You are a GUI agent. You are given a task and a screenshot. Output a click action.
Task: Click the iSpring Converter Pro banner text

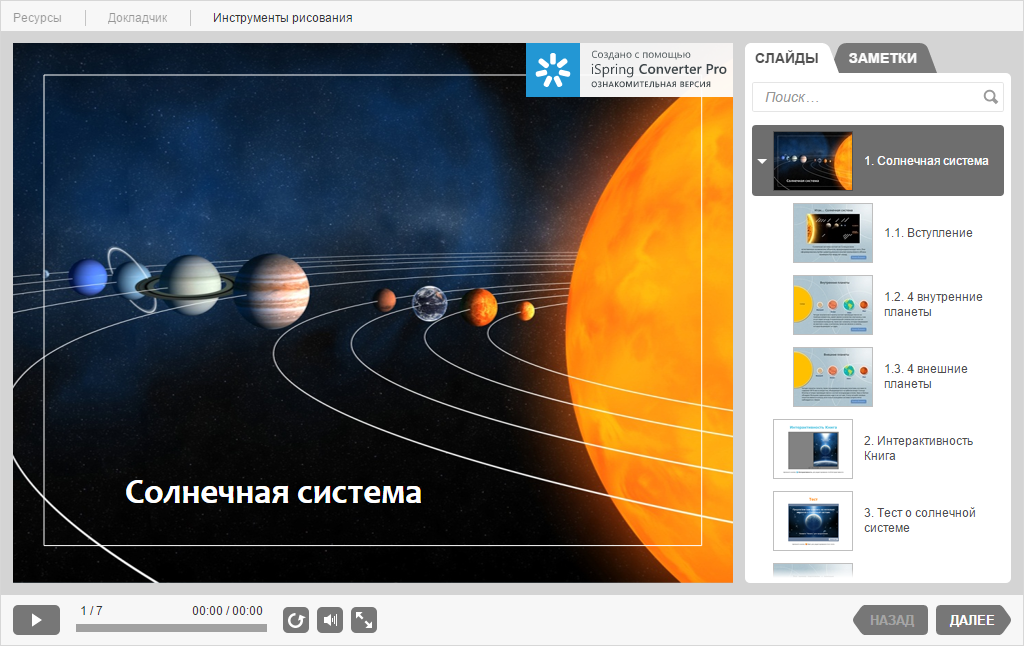[x=658, y=69]
